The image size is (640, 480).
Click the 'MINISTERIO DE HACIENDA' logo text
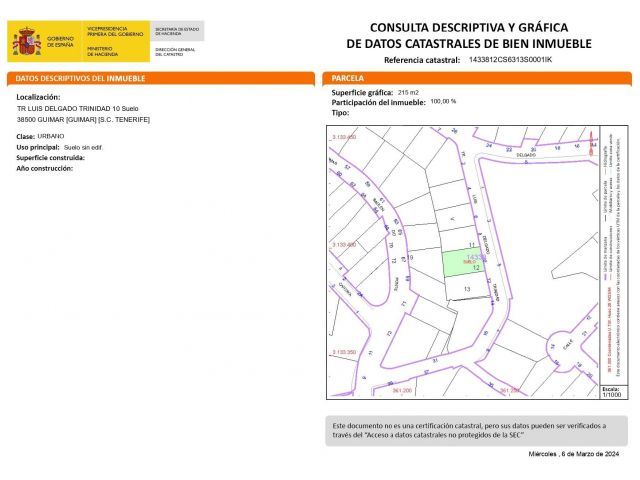coord(102,51)
